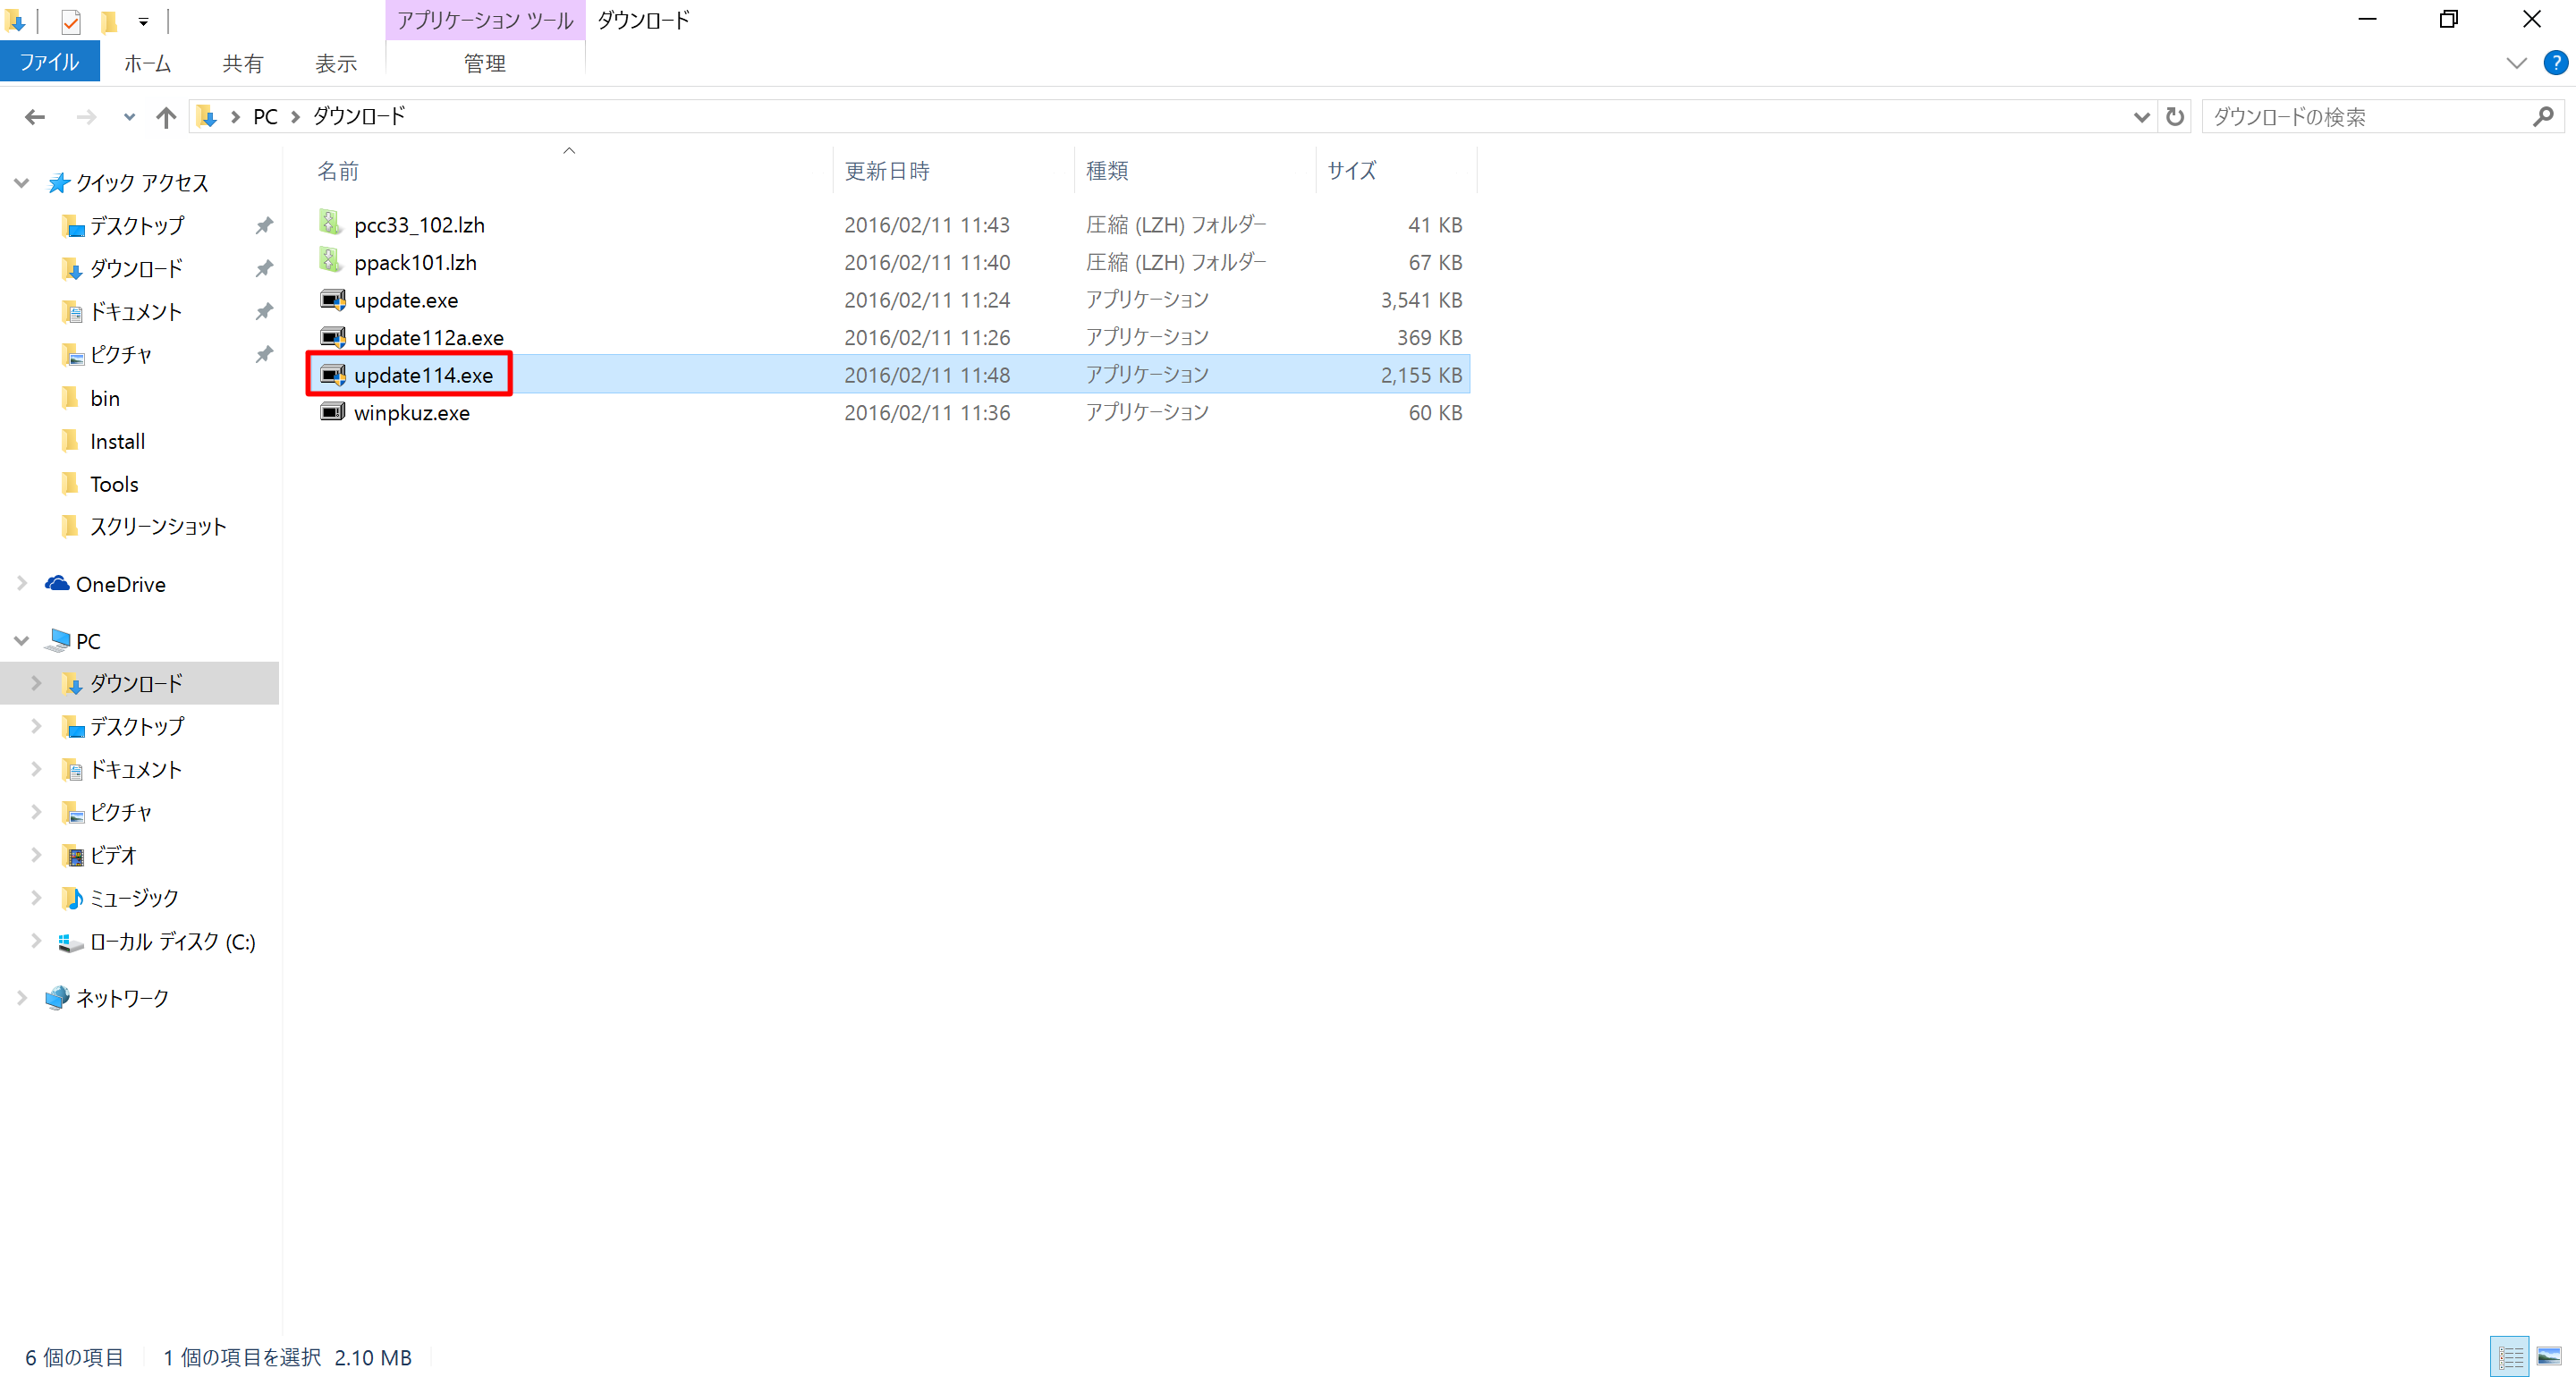Click PC in the address breadcrumb
The height and width of the screenshot is (1377, 2576).
click(265, 117)
